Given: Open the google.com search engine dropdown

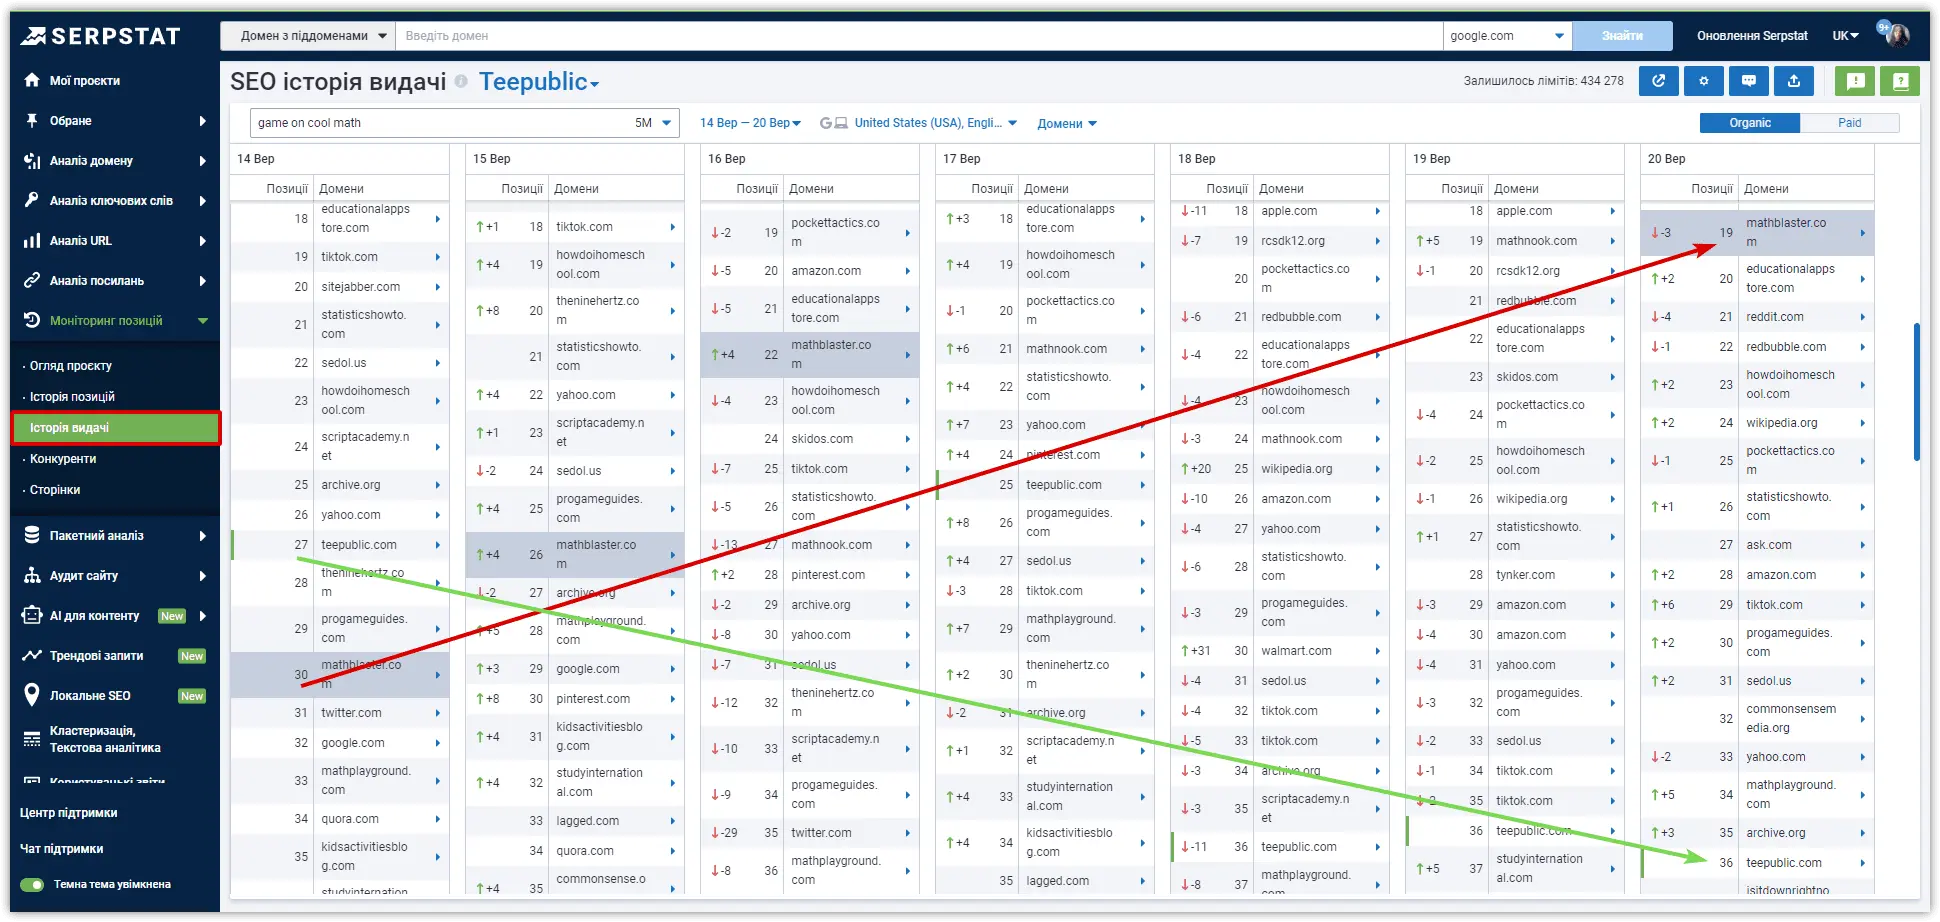Looking at the screenshot, I should (x=1507, y=36).
